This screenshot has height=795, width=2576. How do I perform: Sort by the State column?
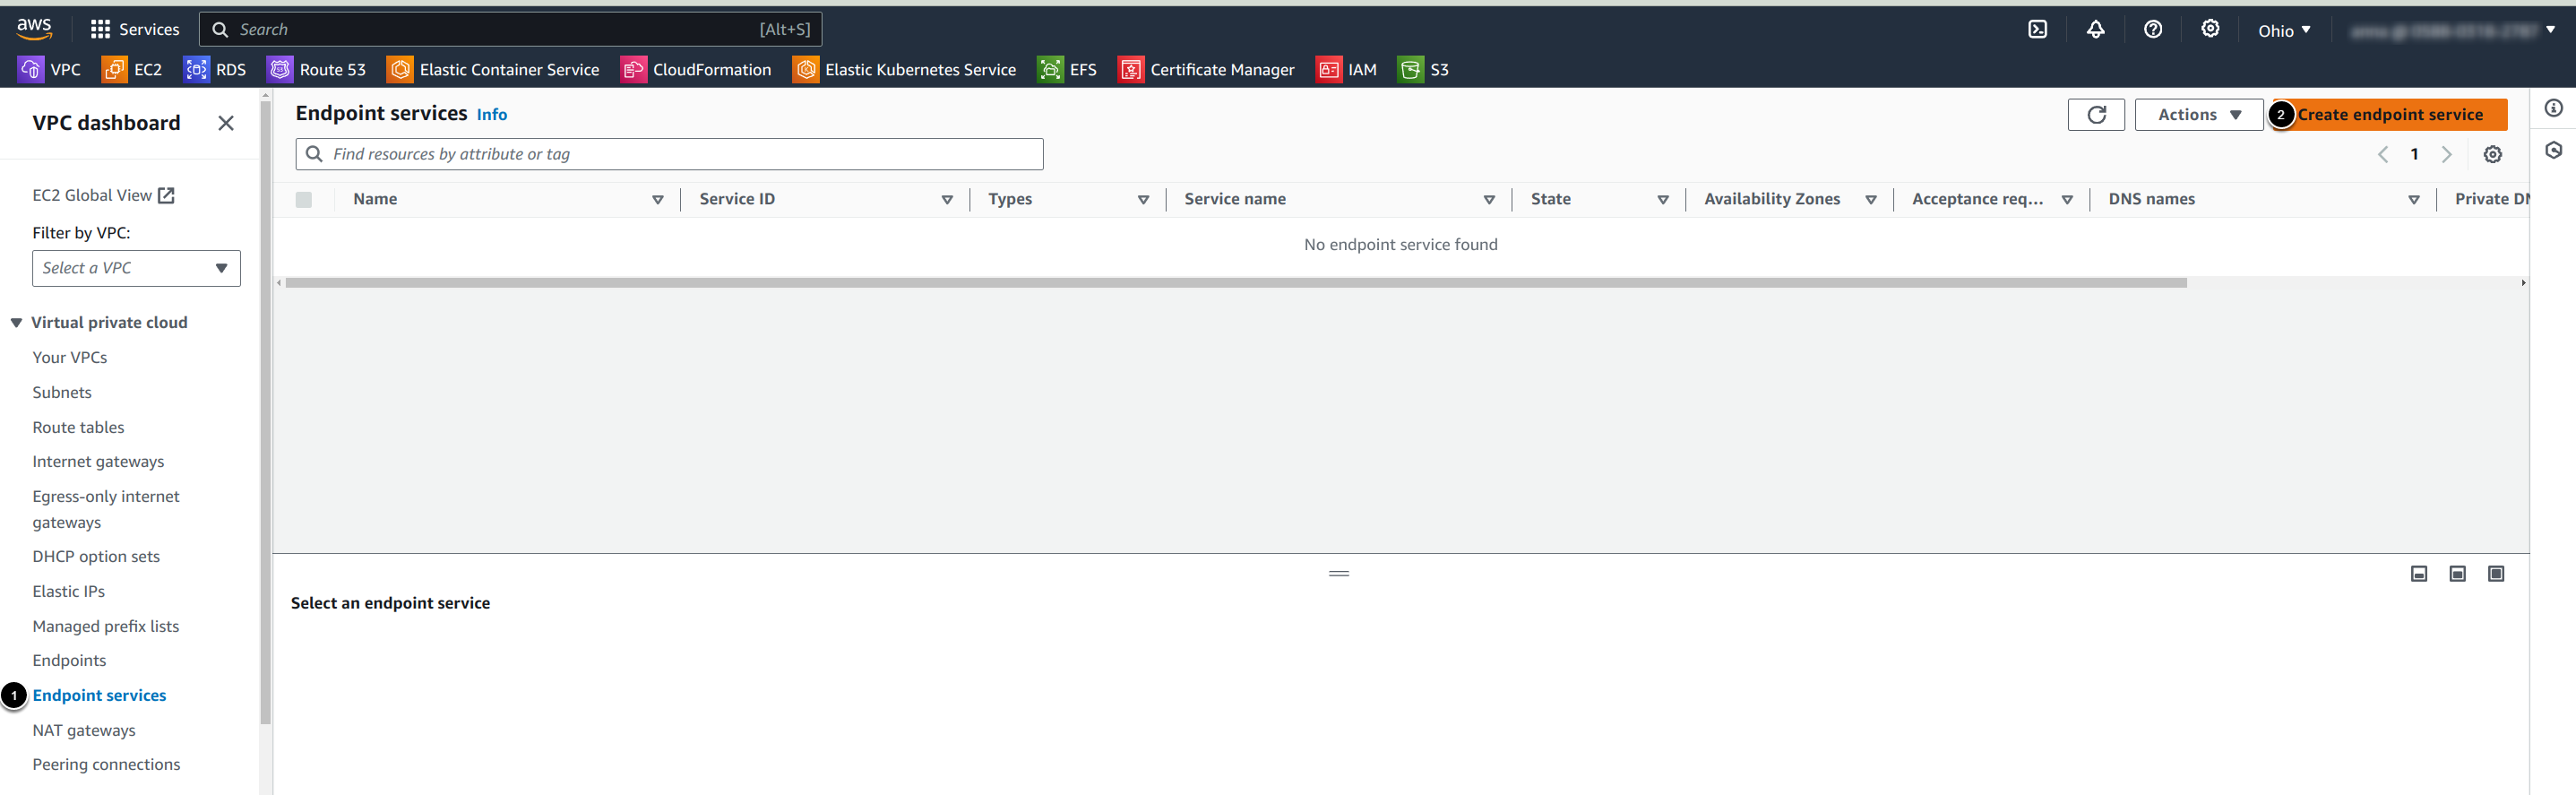(x=1663, y=200)
